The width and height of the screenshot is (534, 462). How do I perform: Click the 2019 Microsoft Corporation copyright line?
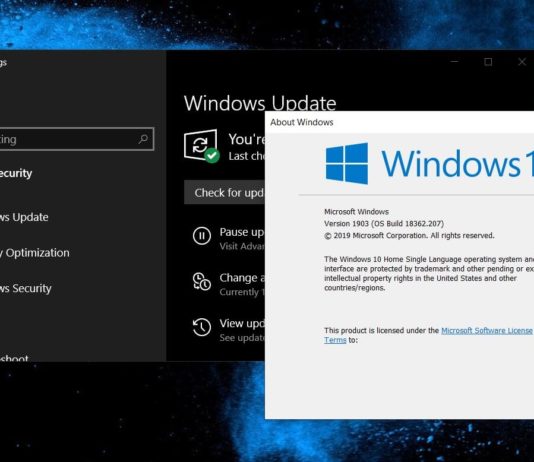point(409,236)
